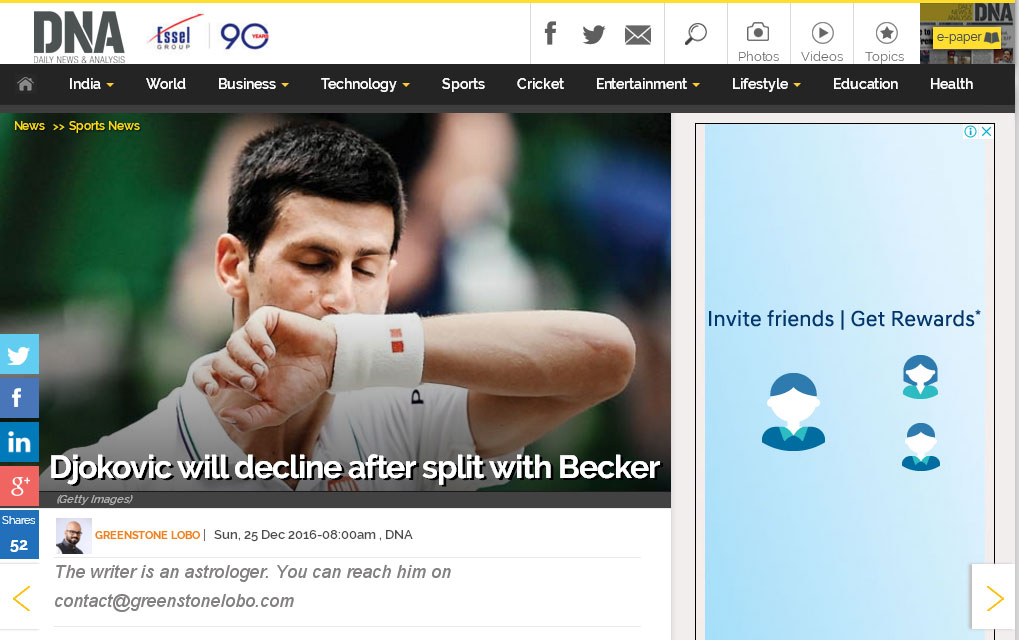Open author Greenstone Lobo's profile link

pos(148,535)
